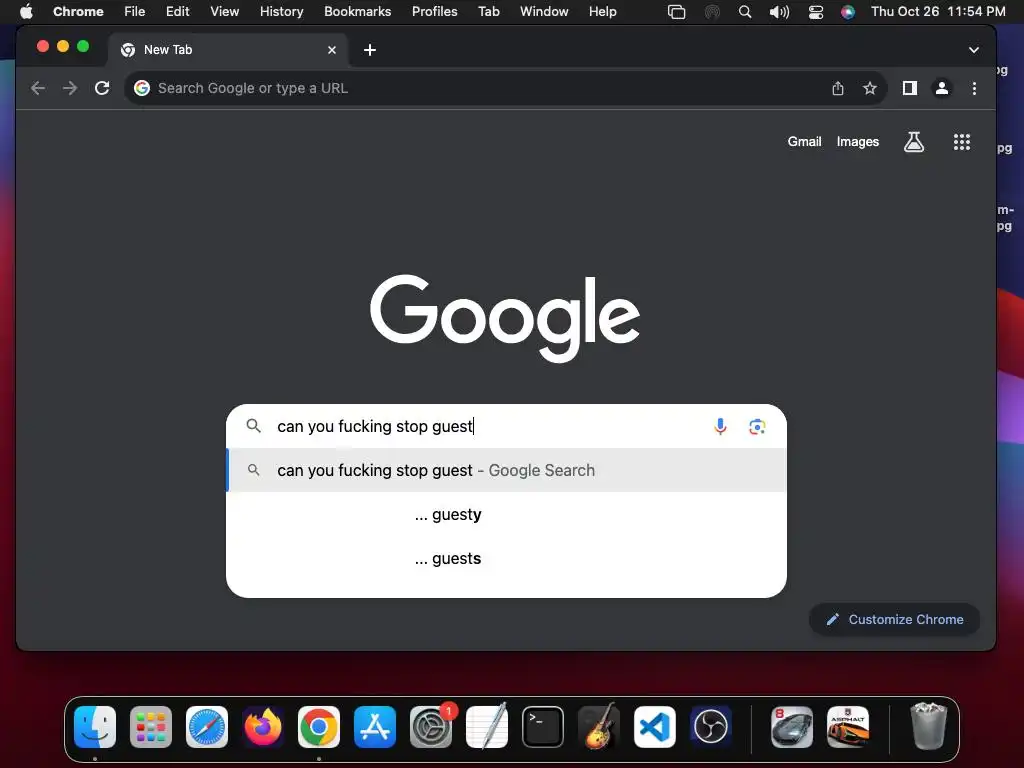Go back with the browser back arrow
Viewport: 1024px width, 768px height.
point(38,88)
